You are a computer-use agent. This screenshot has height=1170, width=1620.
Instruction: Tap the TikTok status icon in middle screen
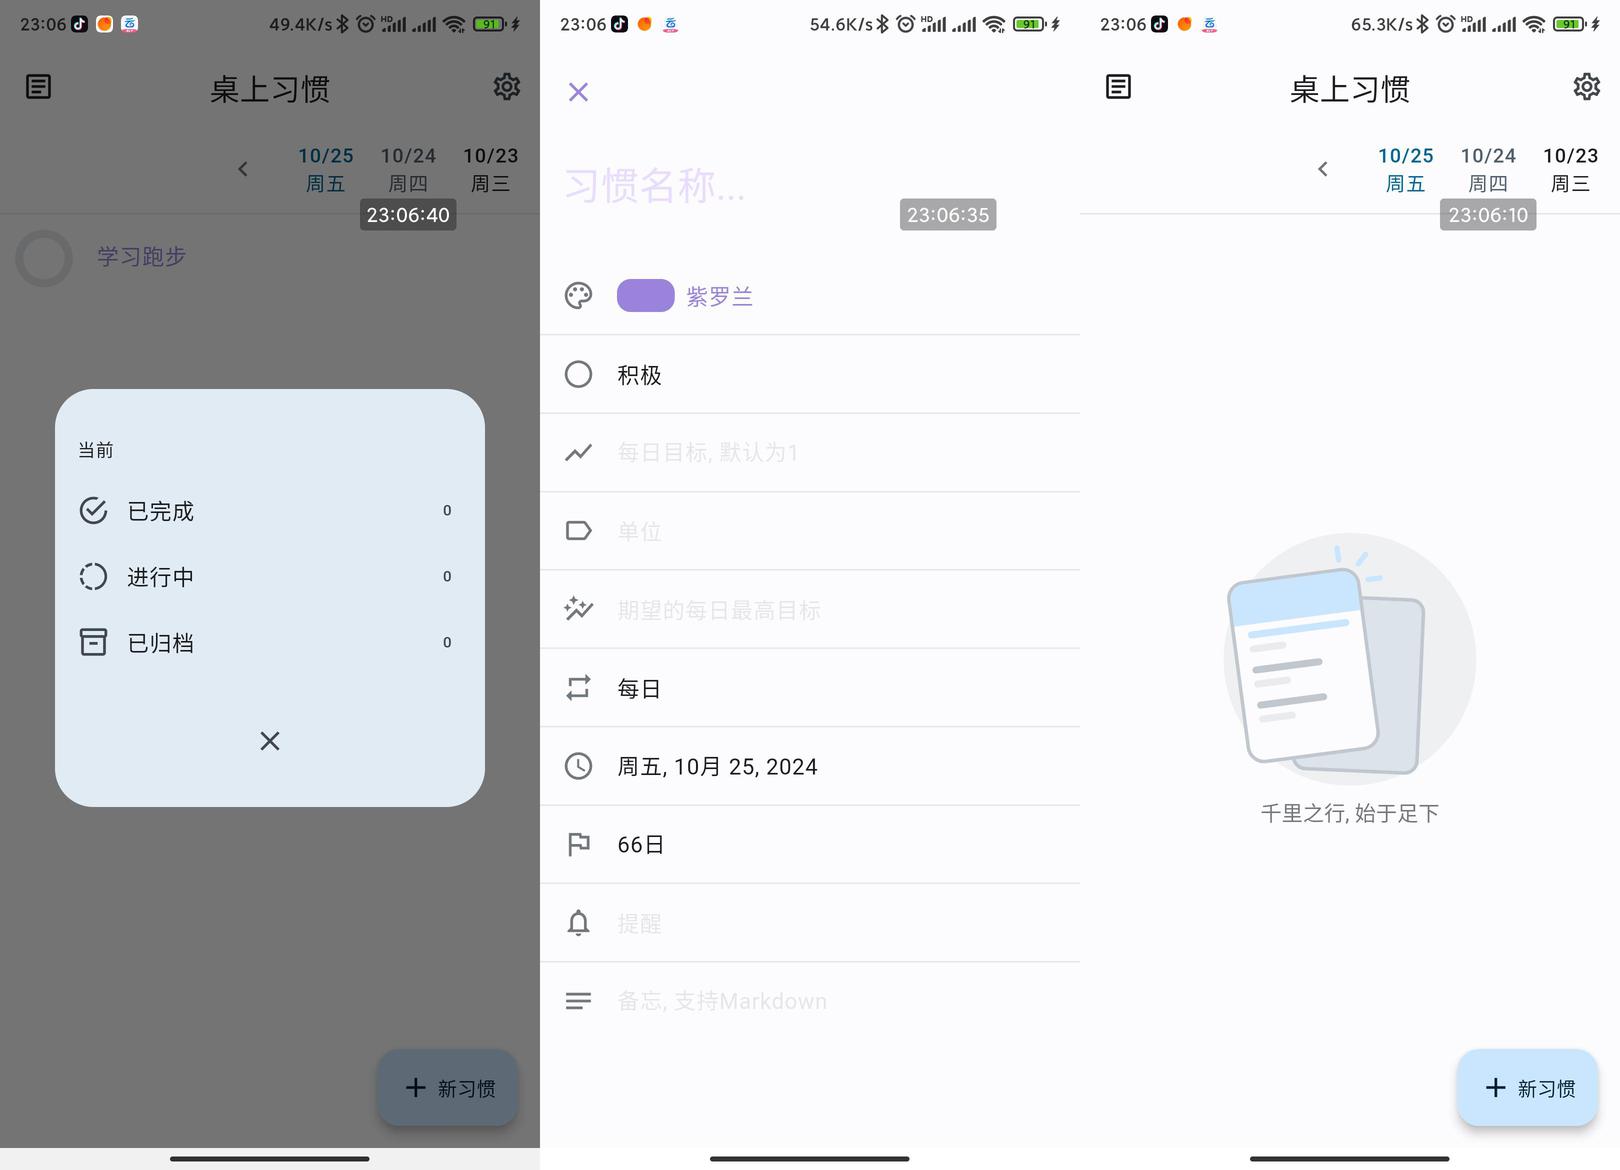tap(620, 24)
